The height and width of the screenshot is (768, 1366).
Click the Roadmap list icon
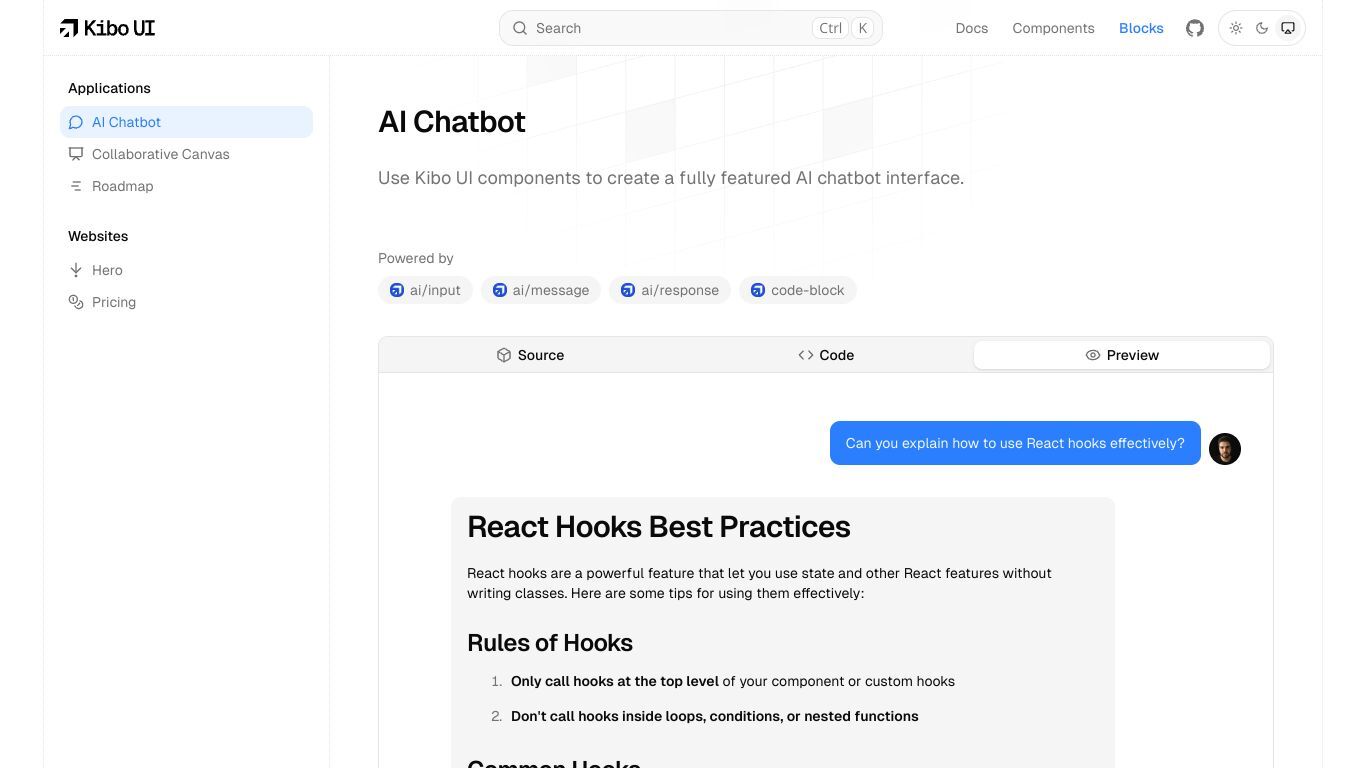76,186
